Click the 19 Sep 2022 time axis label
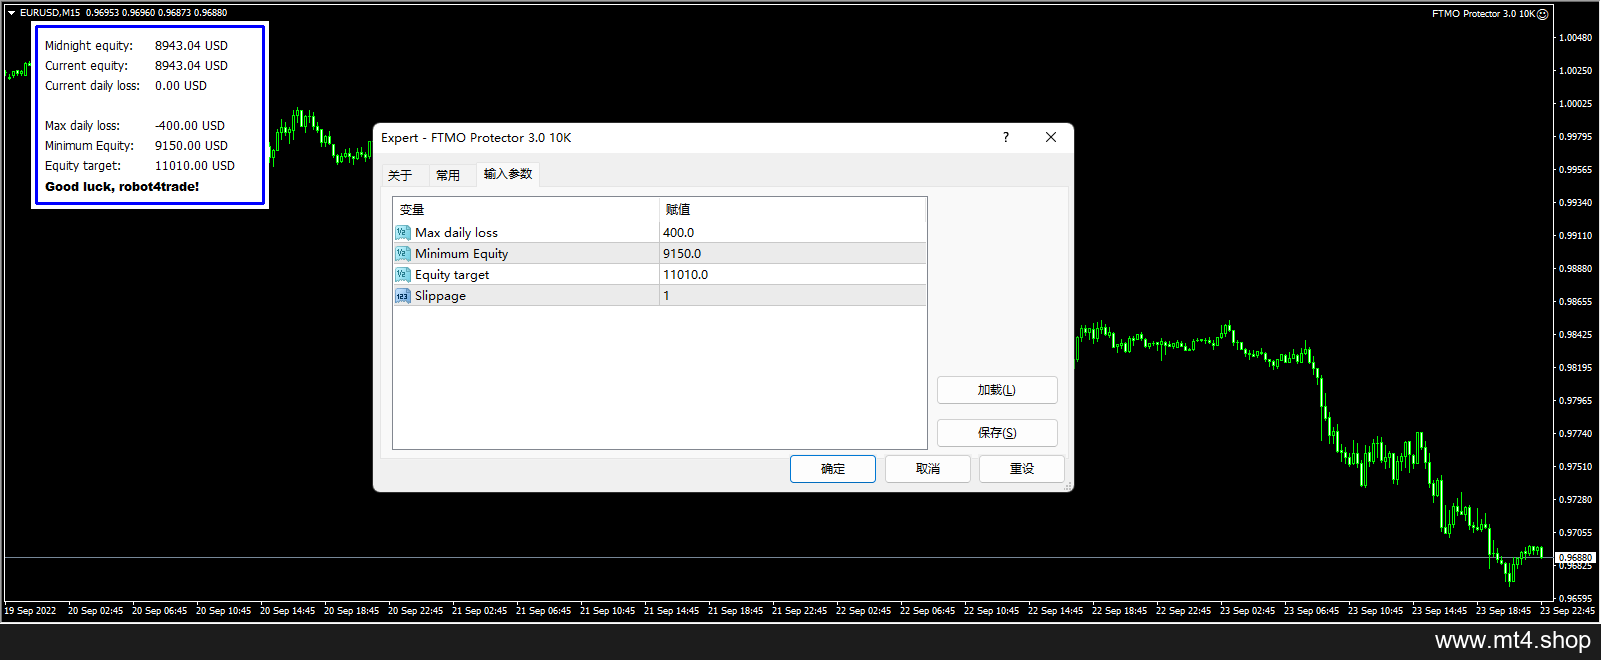Viewport: 1601px width, 660px height. click(30, 611)
